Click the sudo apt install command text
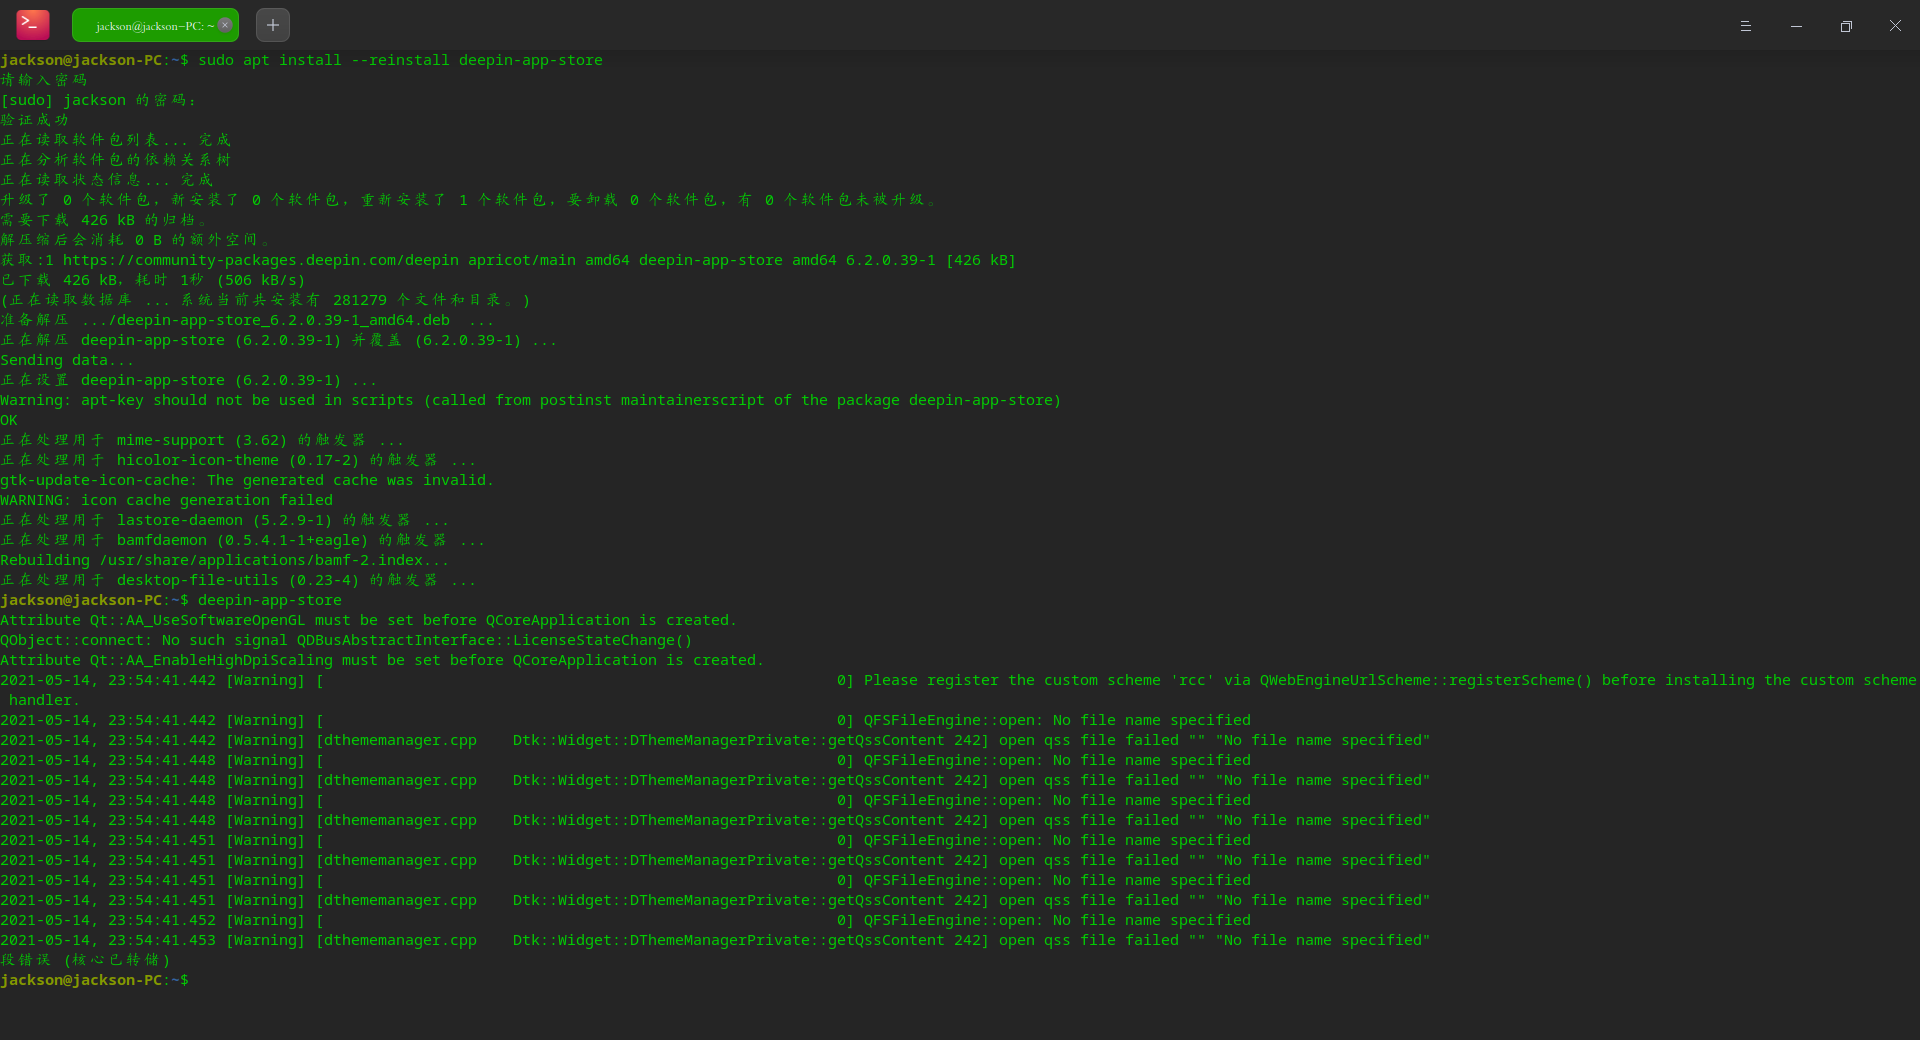 point(400,60)
